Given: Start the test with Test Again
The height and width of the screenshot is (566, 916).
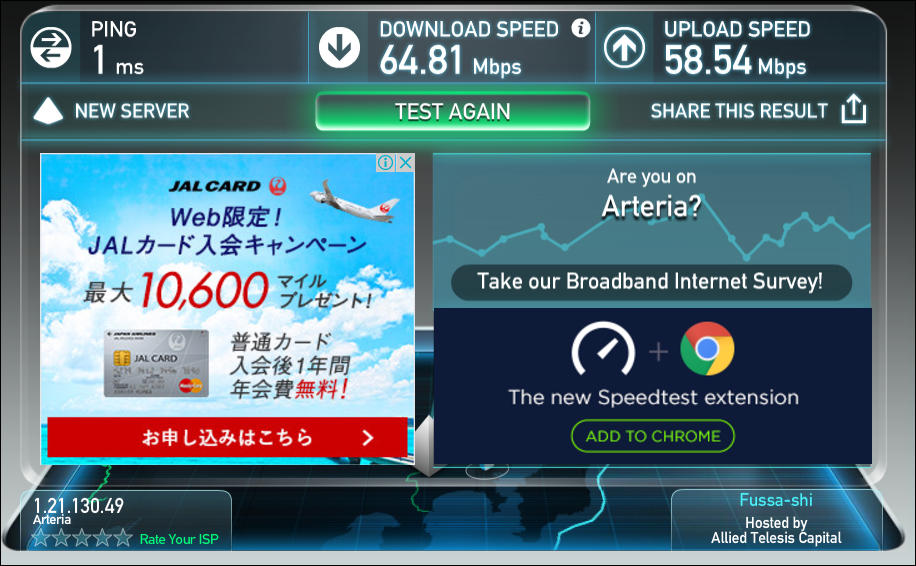Looking at the screenshot, I should [x=453, y=111].
